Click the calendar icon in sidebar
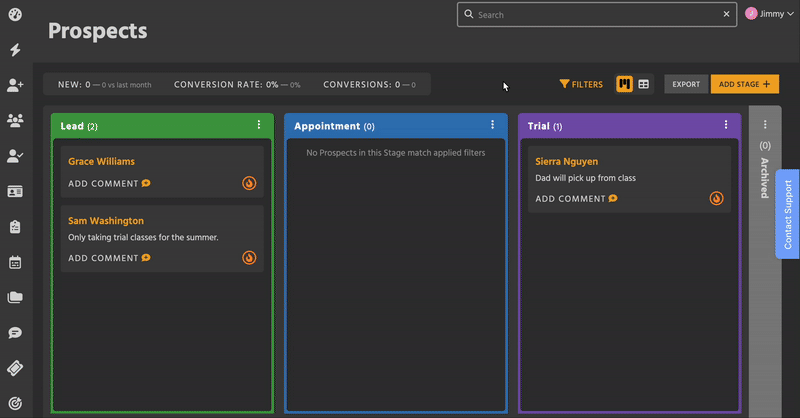 (x=15, y=263)
